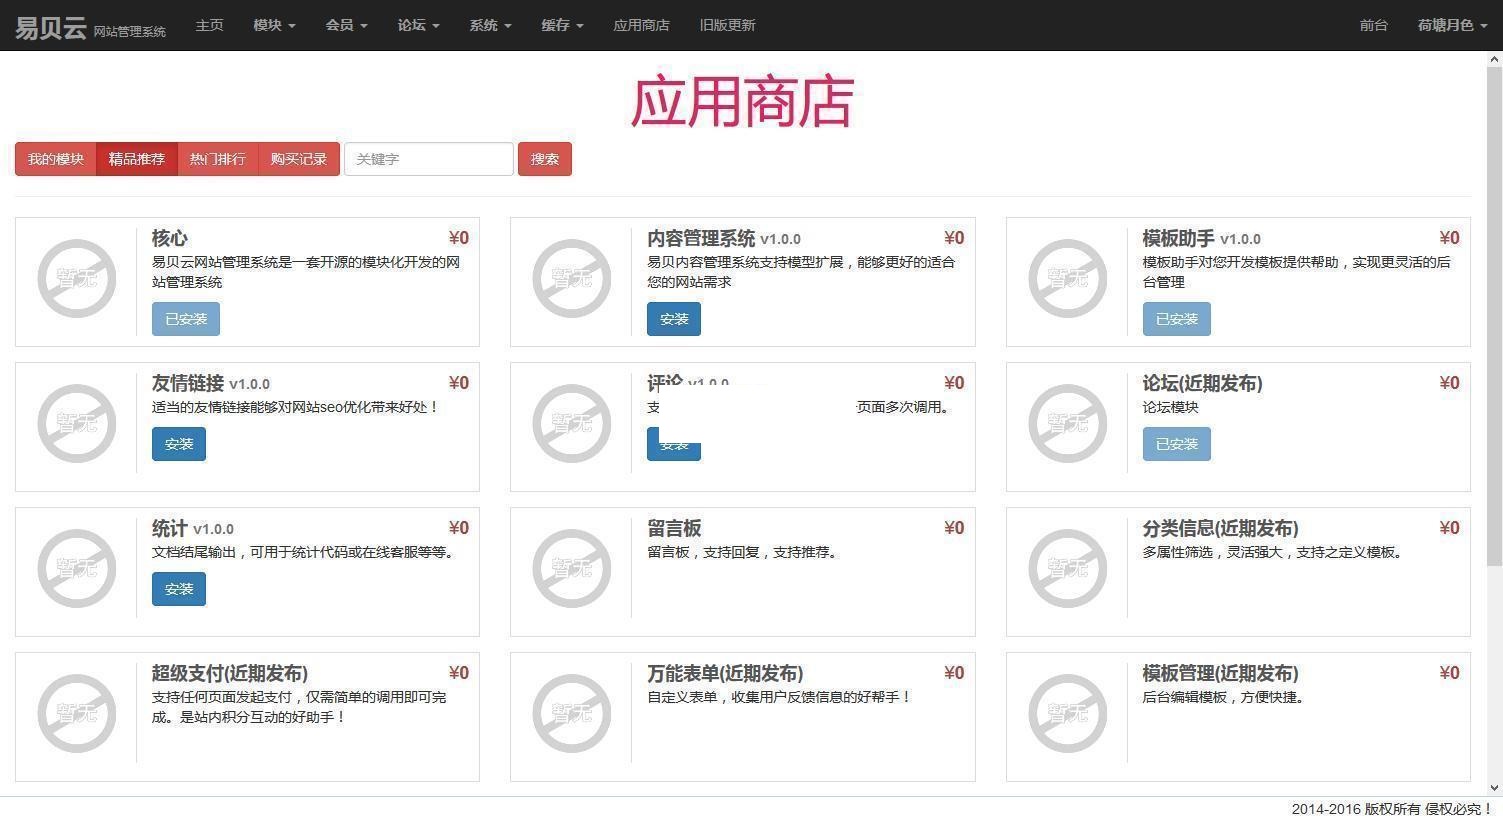This screenshot has height=821, width=1503.
Task: Click 已安装 button for 论坛(近期发布)
Action: (1177, 444)
